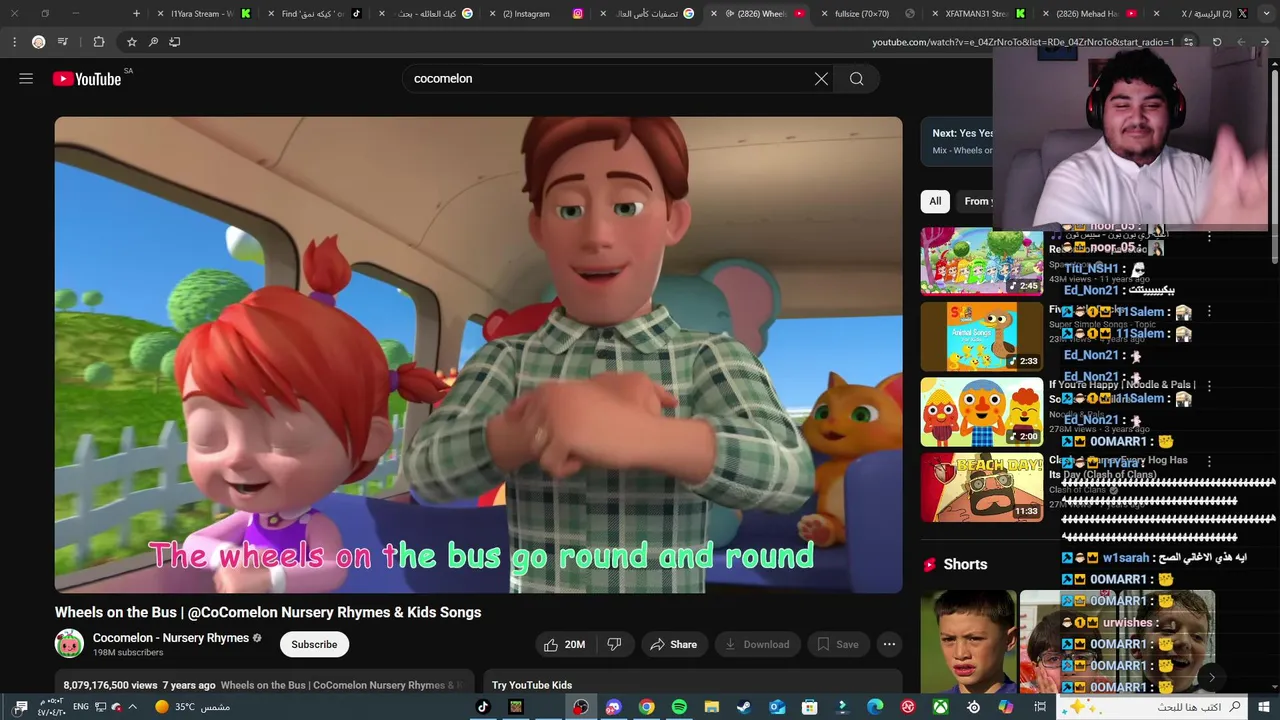The image size is (1280, 720).
Task: Open the Animal Songs 2:33 thumbnail
Action: click(x=982, y=337)
